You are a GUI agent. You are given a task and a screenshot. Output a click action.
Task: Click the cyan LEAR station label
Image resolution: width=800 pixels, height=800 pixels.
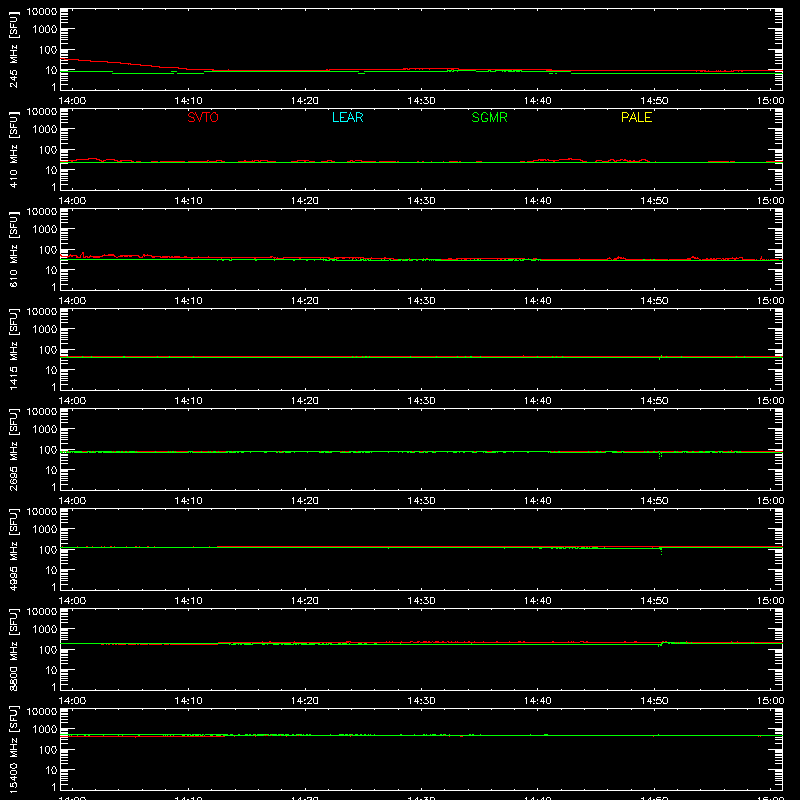coord(347,117)
